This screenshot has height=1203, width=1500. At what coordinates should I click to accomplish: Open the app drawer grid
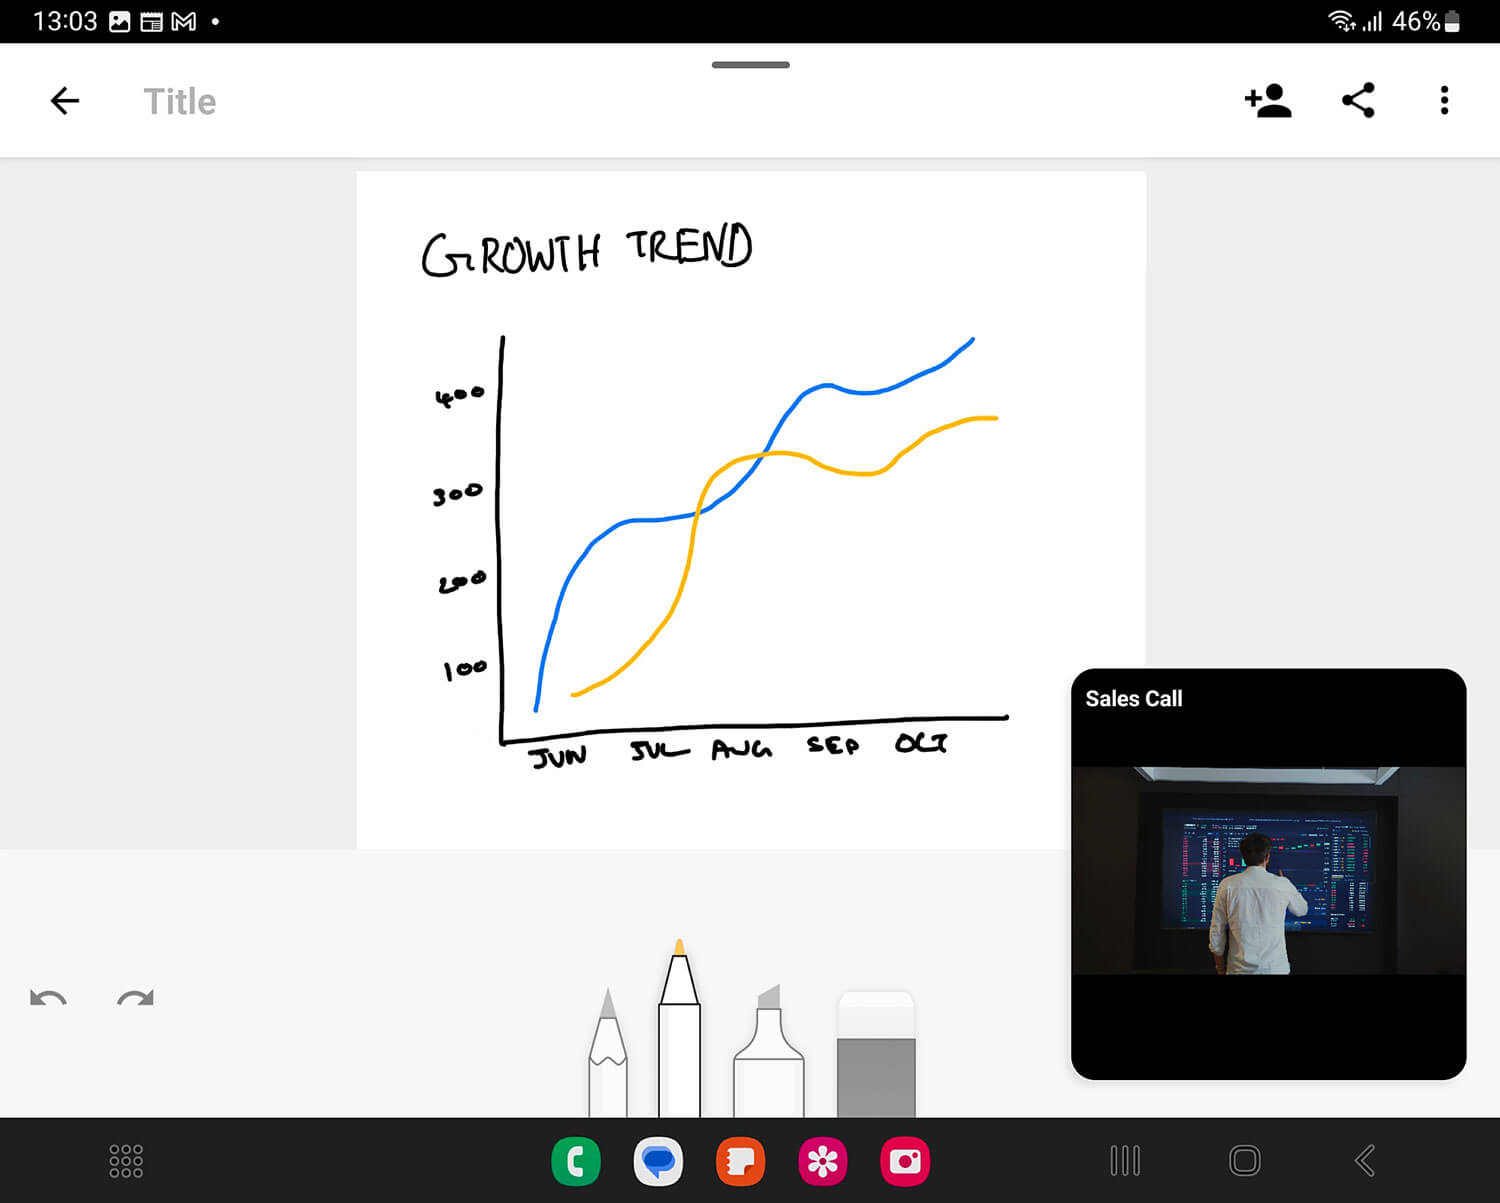[126, 1161]
